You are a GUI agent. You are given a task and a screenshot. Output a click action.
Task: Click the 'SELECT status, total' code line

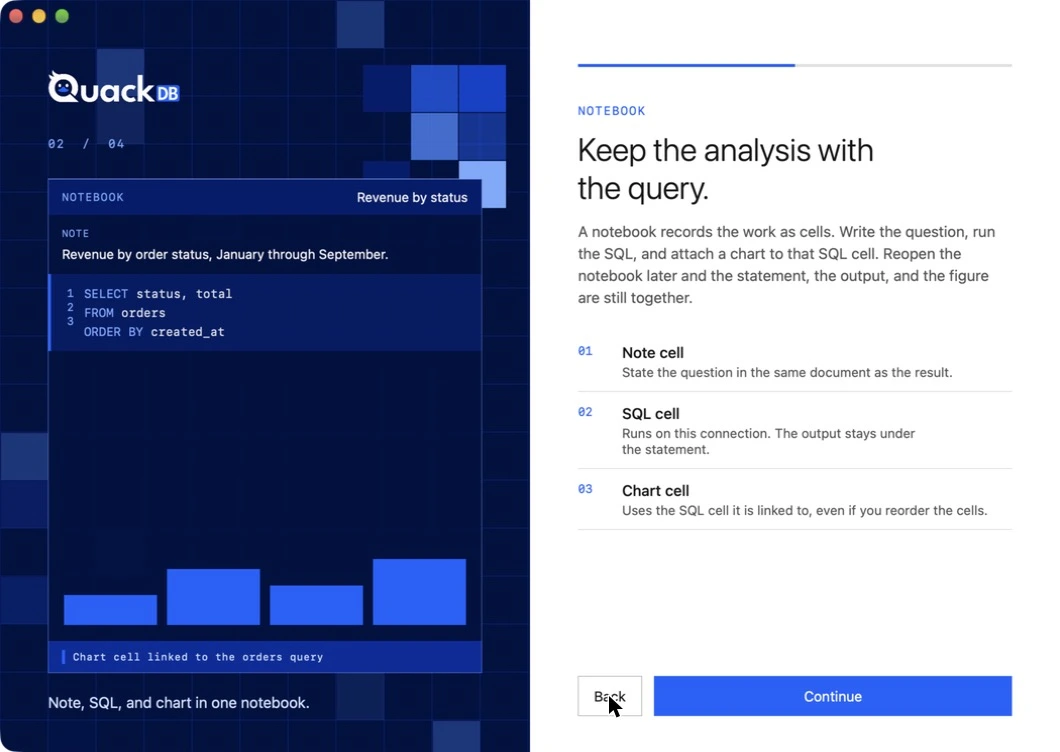coord(158,293)
